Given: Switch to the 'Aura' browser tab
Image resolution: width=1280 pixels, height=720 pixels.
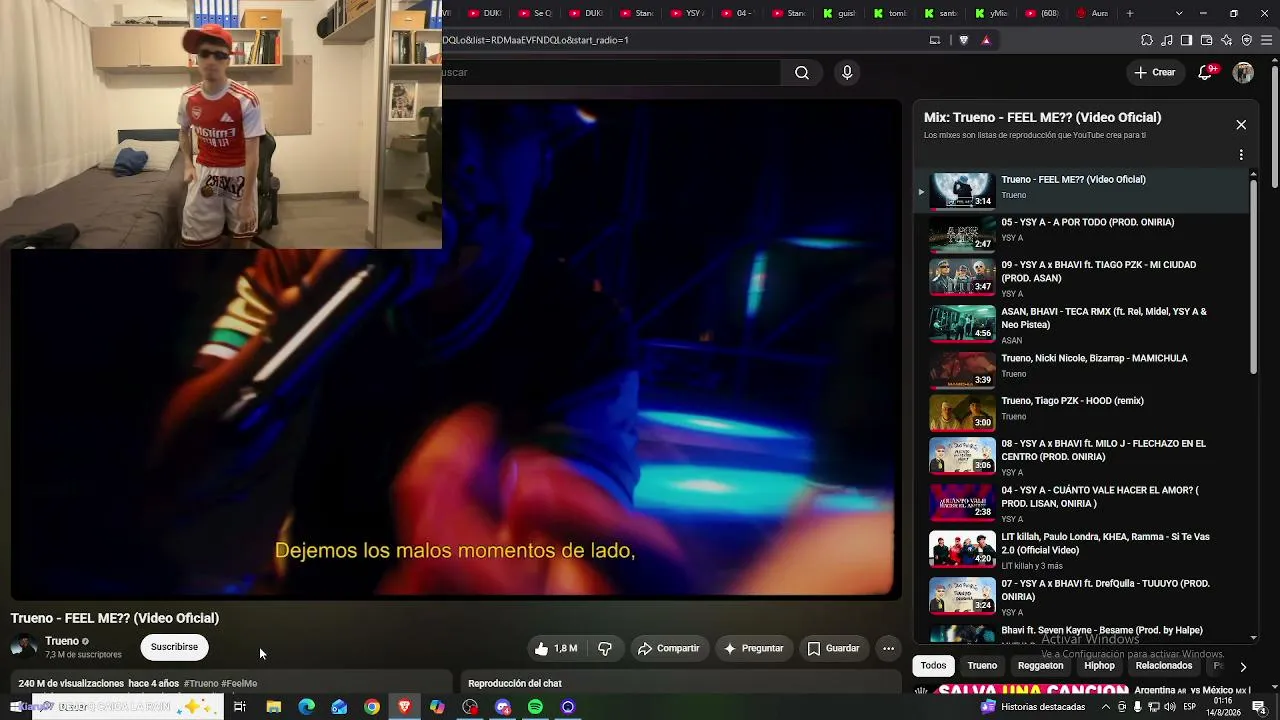Looking at the screenshot, I should click(x=1092, y=13).
